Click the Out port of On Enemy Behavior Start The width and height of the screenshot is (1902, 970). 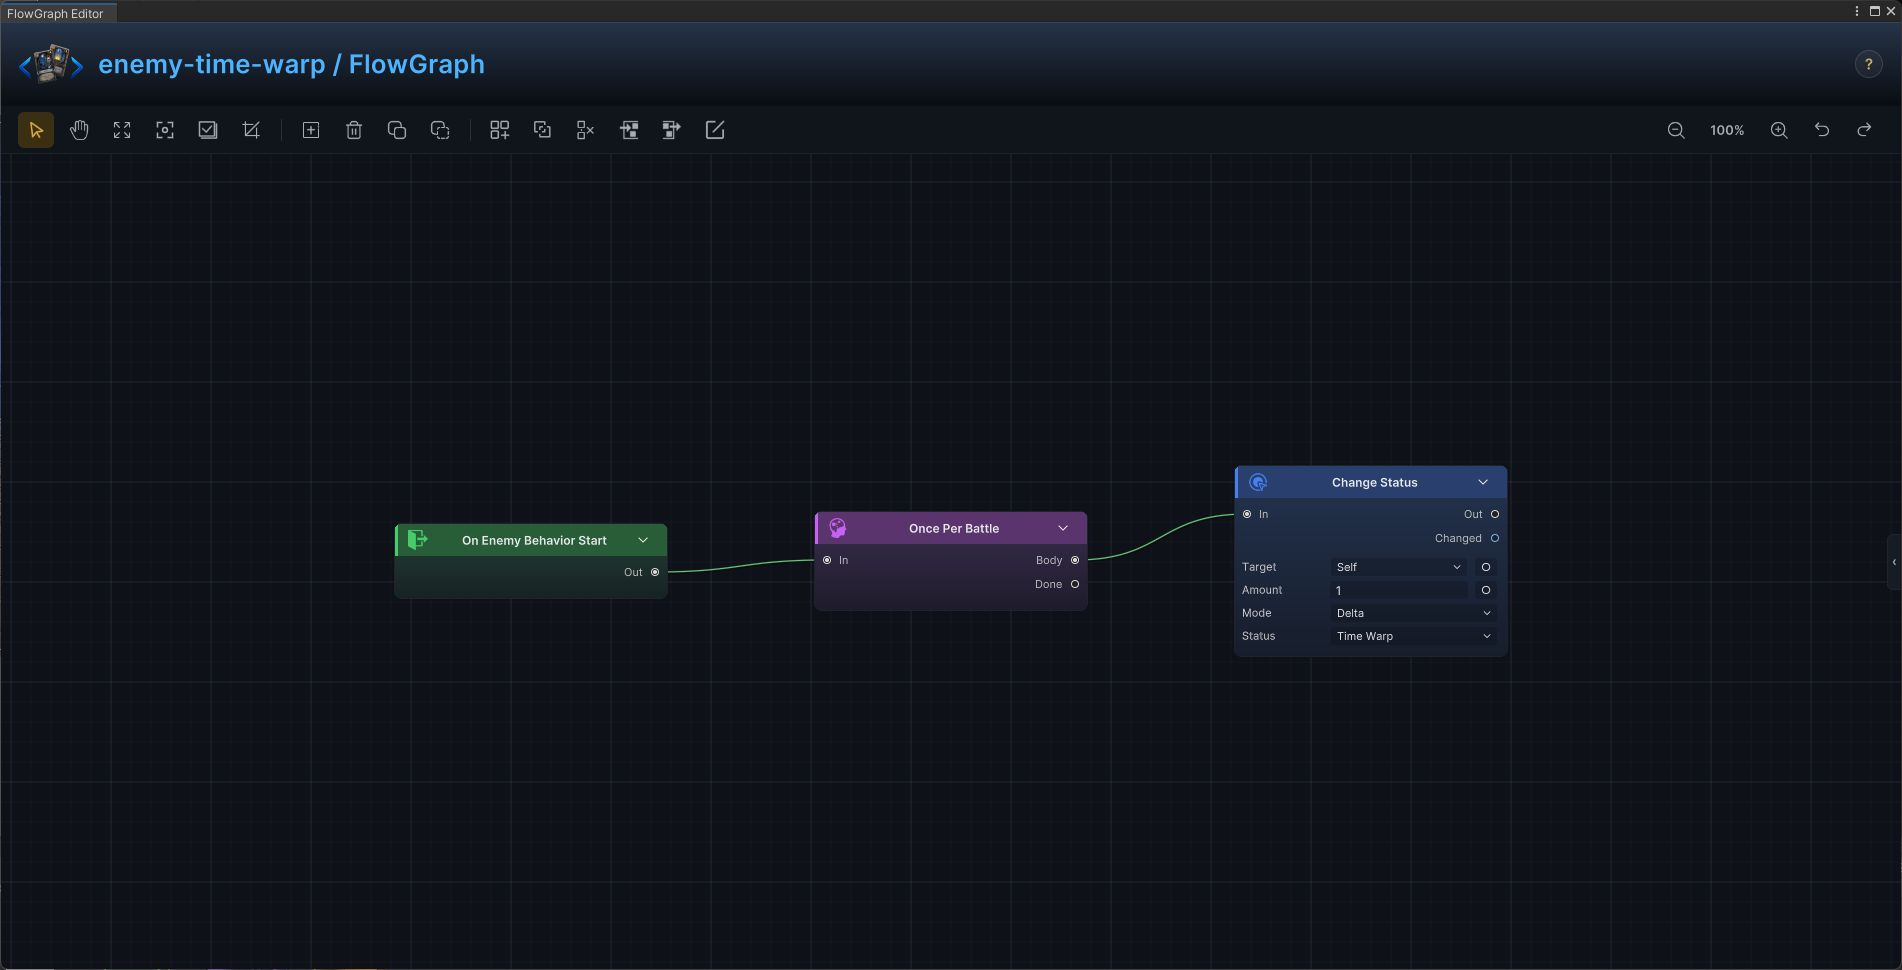[655, 572]
